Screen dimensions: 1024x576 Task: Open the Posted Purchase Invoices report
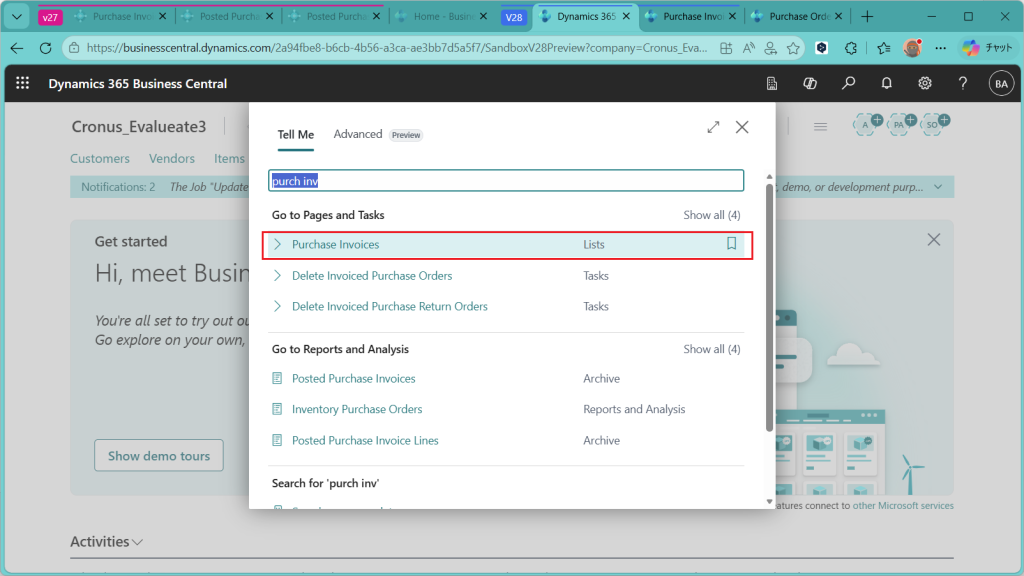tap(353, 378)
